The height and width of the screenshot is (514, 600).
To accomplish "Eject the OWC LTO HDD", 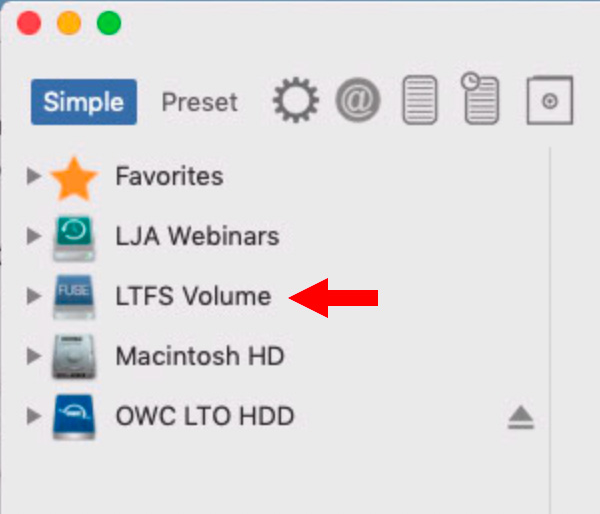I will (521, 418).
